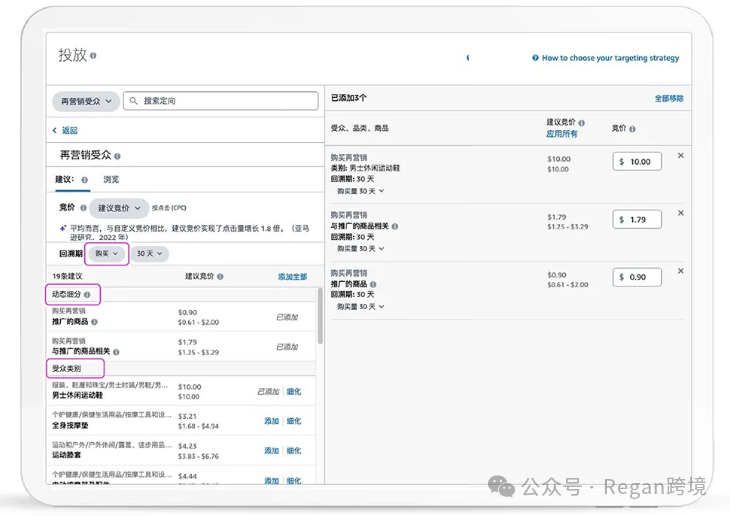Remove the $10.00 男士休闲运动鞋 row with X
This screenshot has width=730, height=516.
[x=681, y=156]
